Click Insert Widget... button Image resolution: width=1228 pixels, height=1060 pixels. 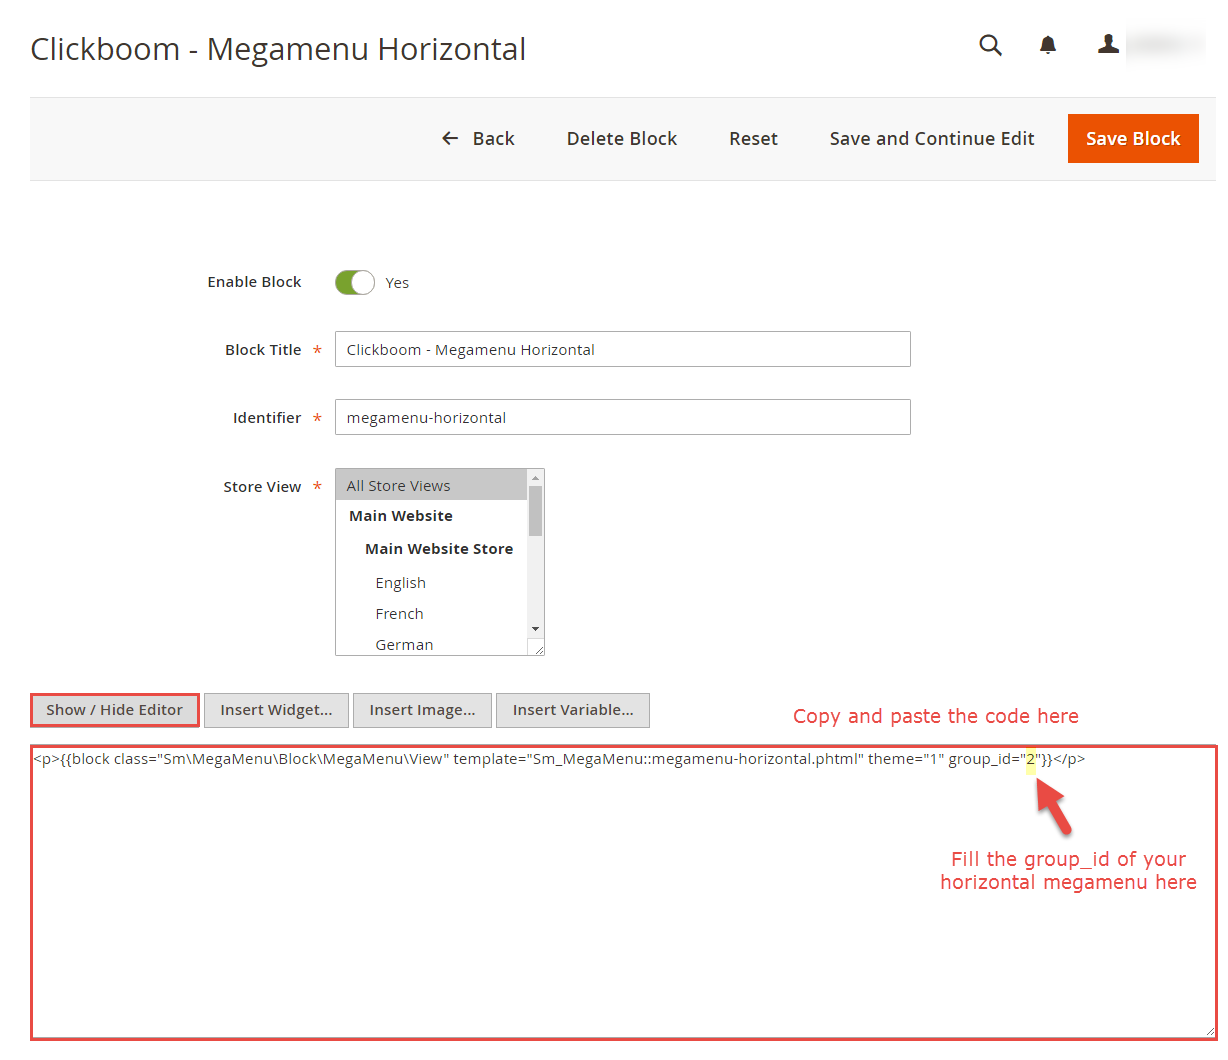(276, 710)
